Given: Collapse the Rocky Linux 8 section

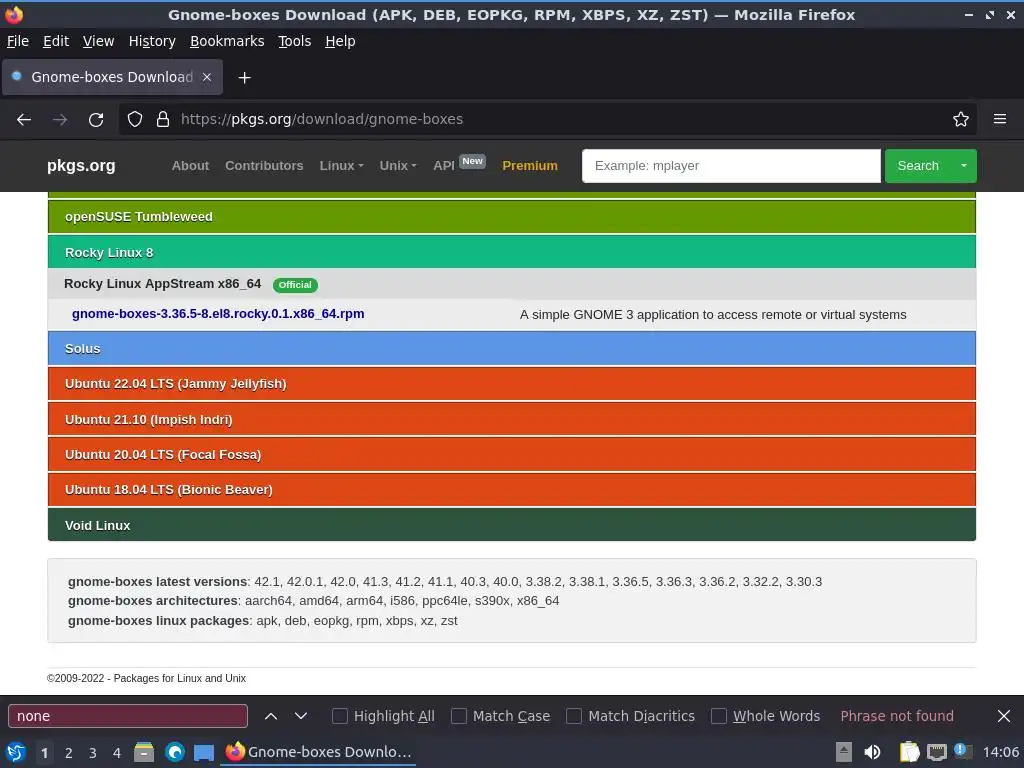Looking at the screenshot, I should (512, 252).
